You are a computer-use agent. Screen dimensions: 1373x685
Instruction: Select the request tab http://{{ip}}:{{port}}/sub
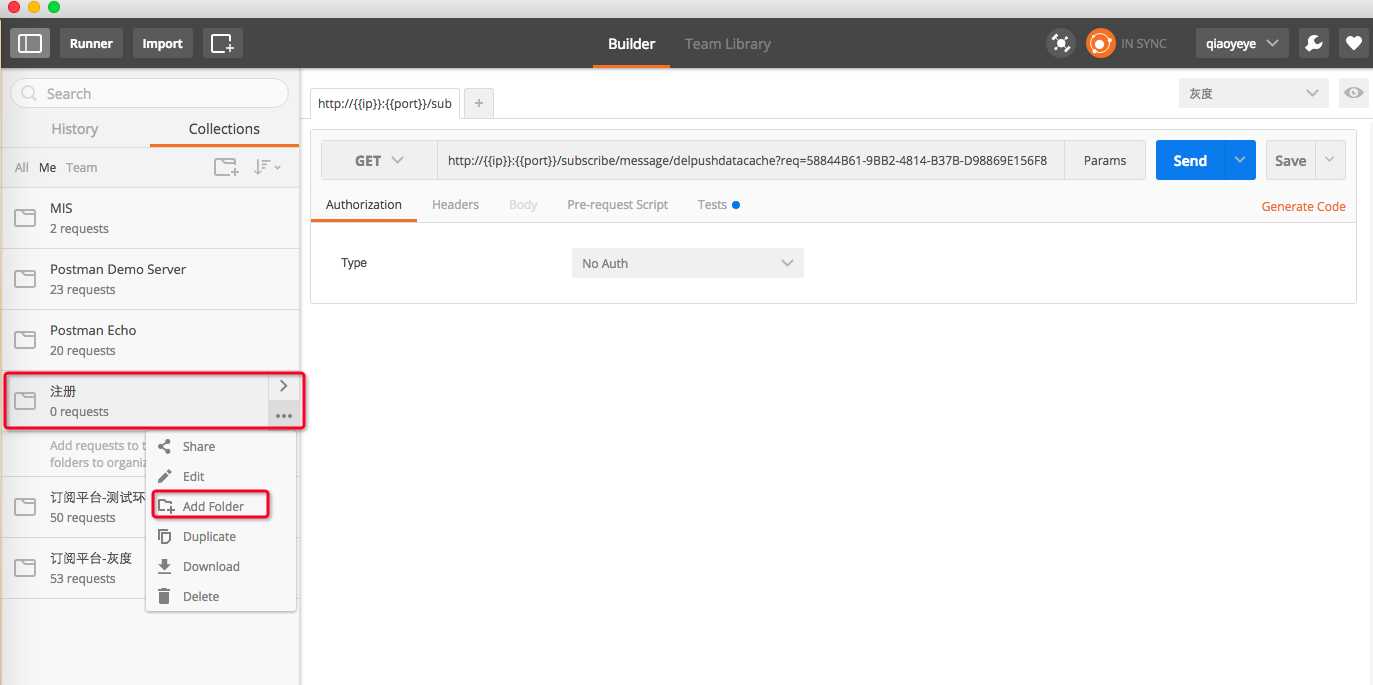point(385,103)
